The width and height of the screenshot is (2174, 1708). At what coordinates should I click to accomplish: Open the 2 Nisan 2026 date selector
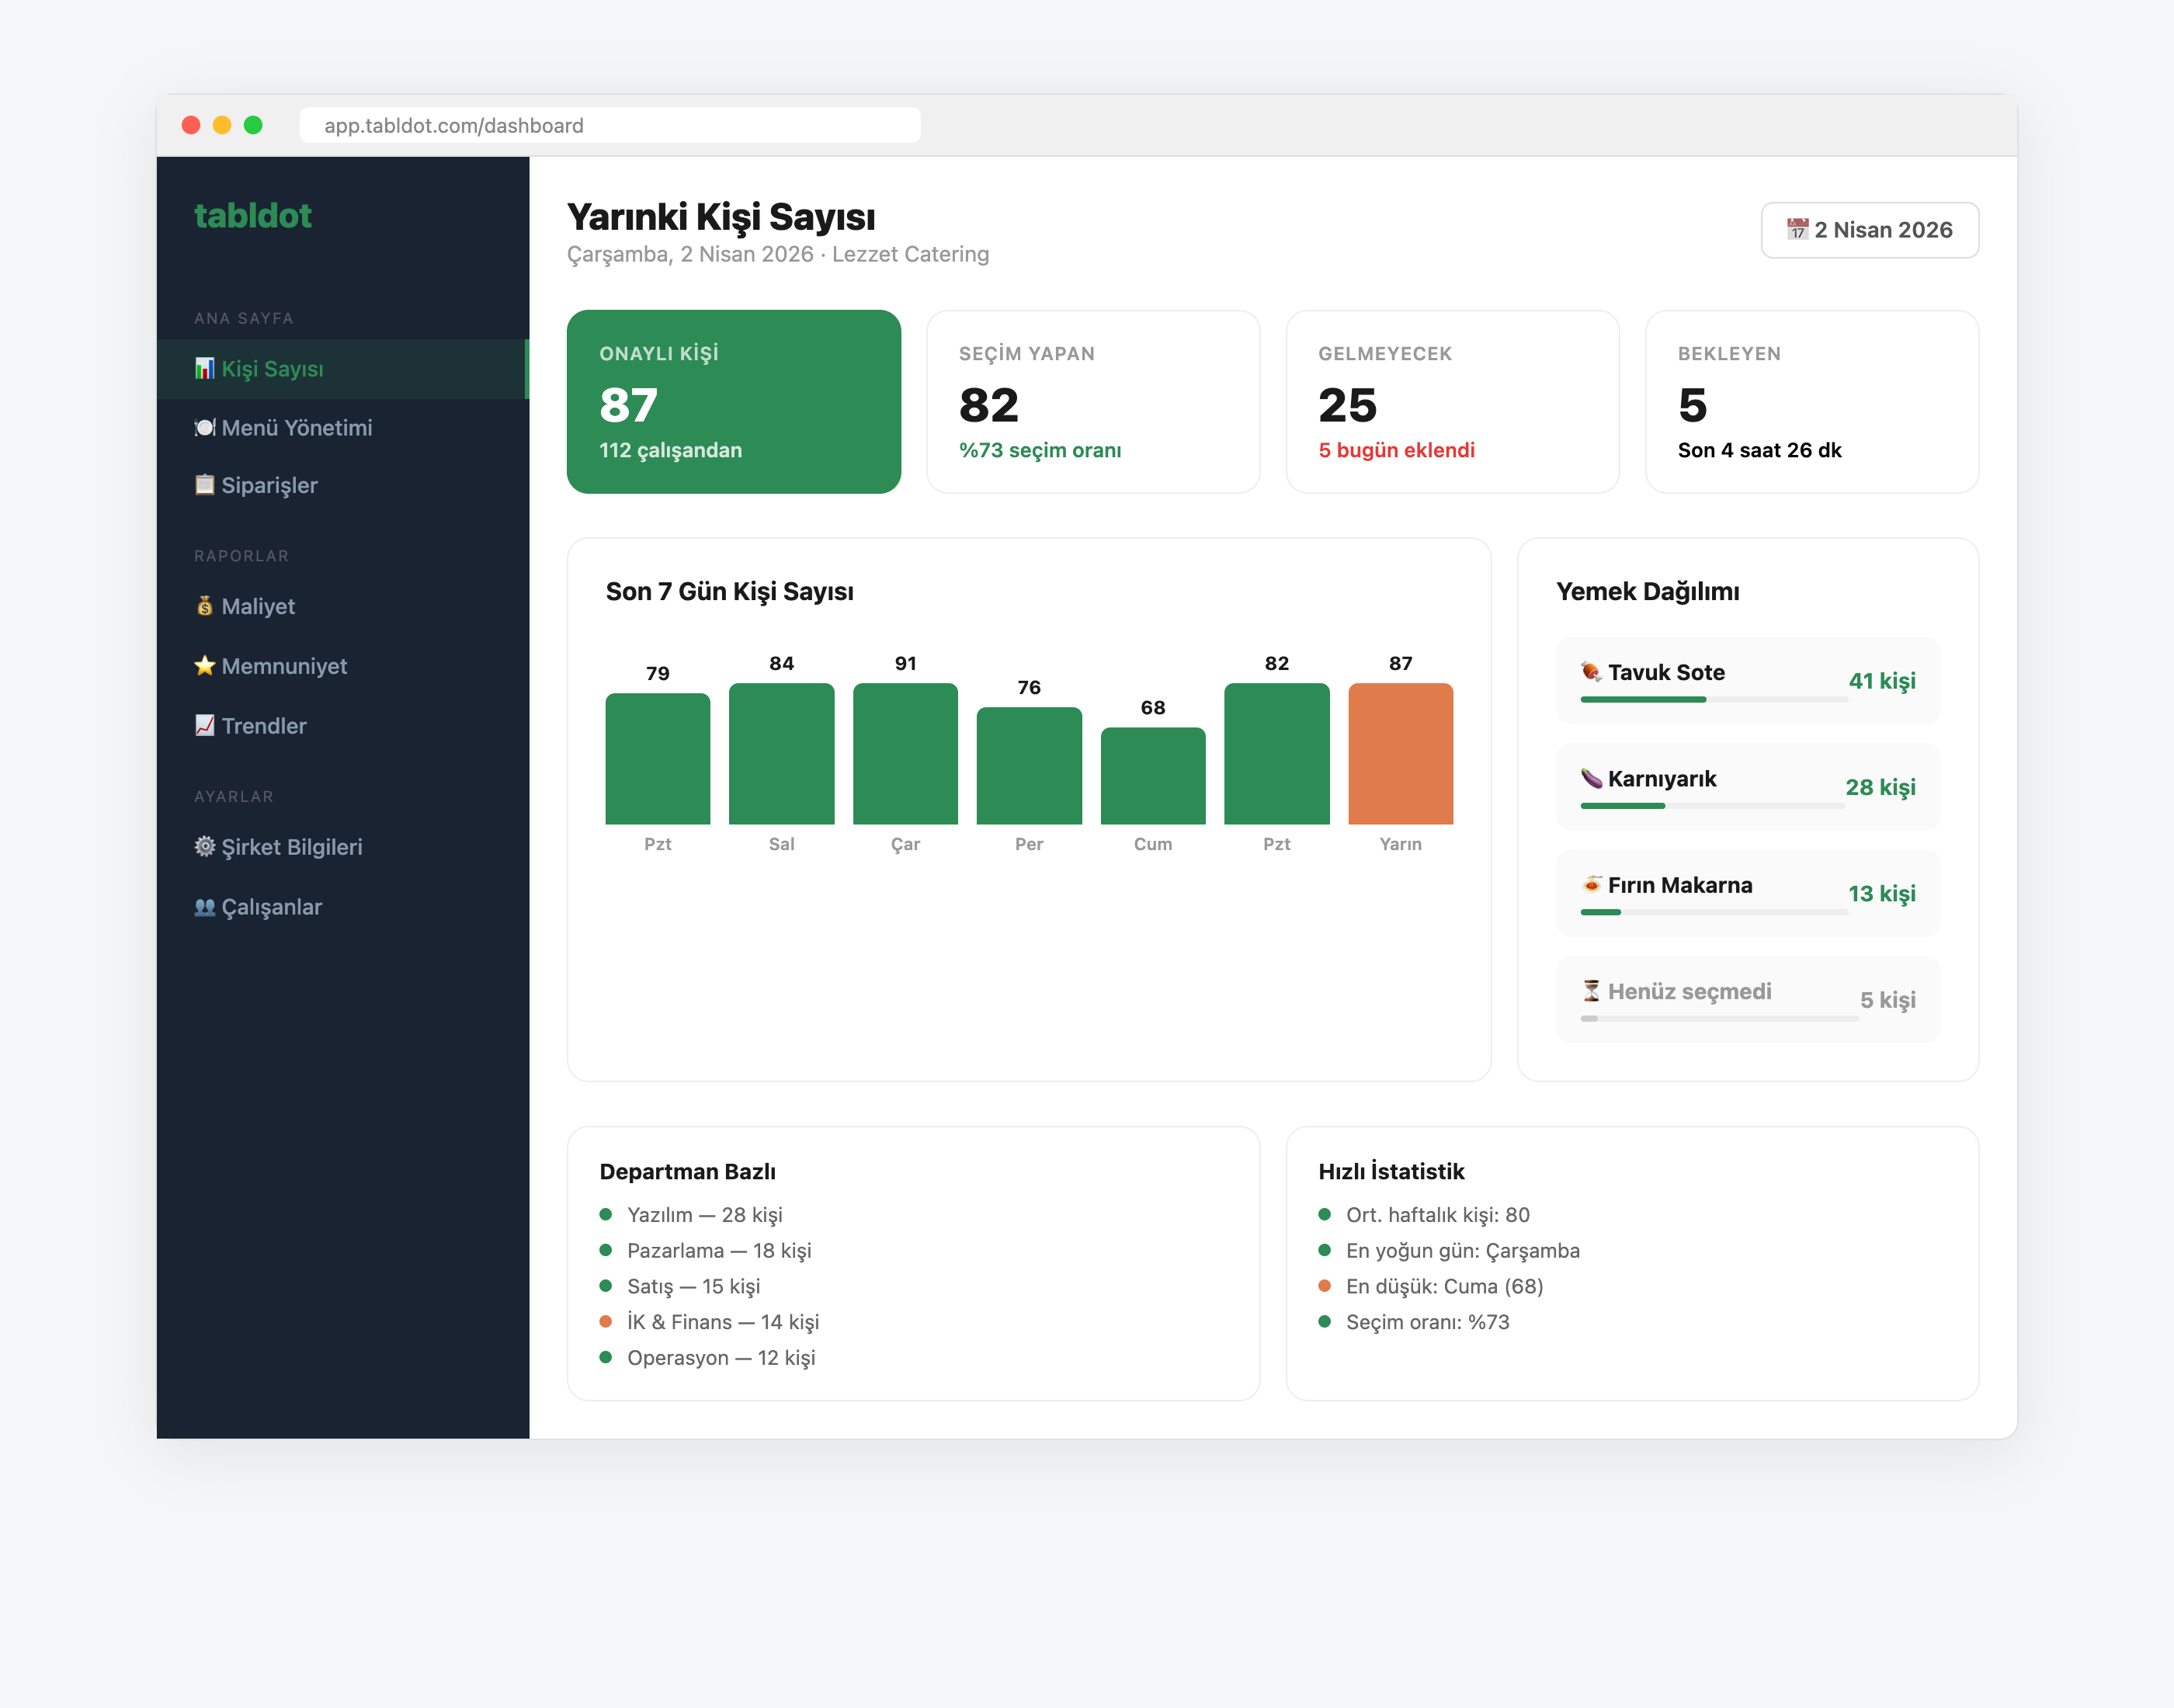pos(1870,229)
